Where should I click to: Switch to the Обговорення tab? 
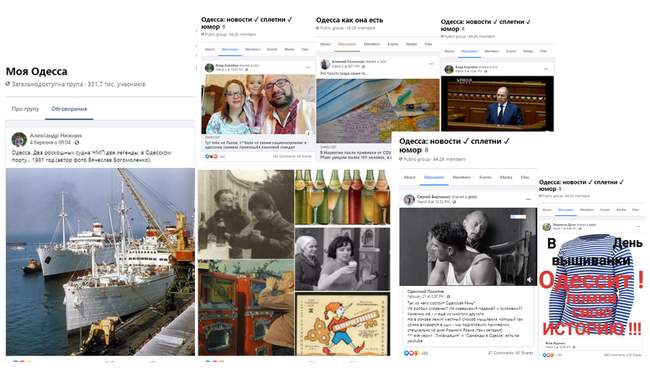click(x=69, y=109)
